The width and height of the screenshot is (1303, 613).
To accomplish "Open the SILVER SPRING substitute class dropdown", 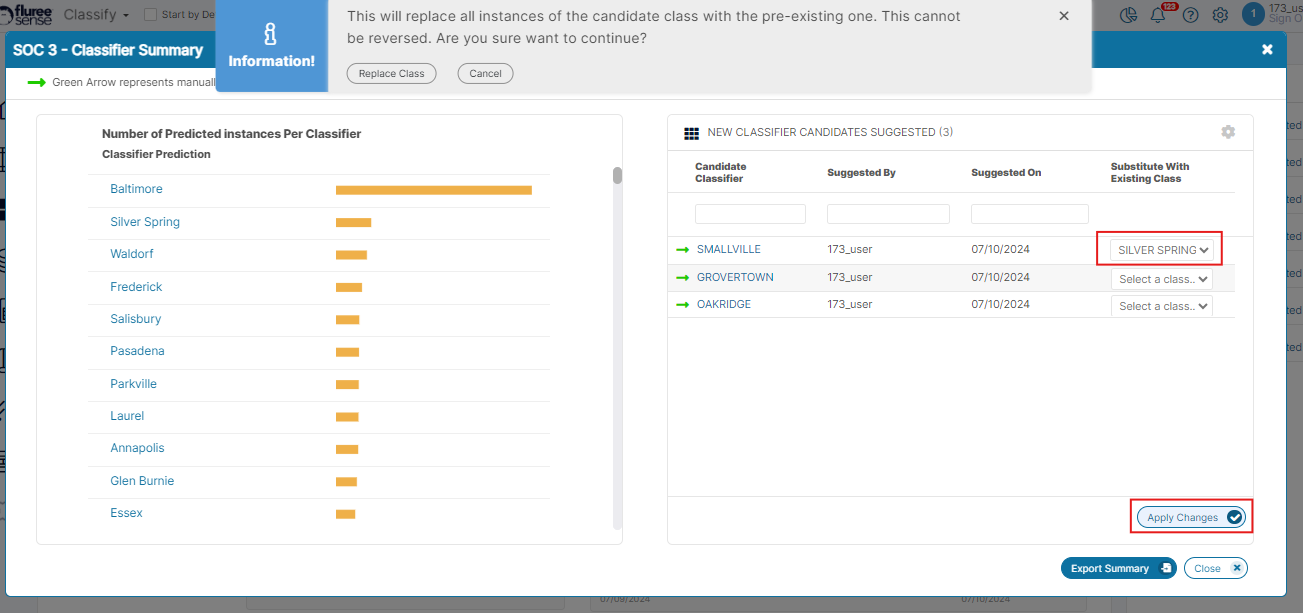I will pos(1162,250).
